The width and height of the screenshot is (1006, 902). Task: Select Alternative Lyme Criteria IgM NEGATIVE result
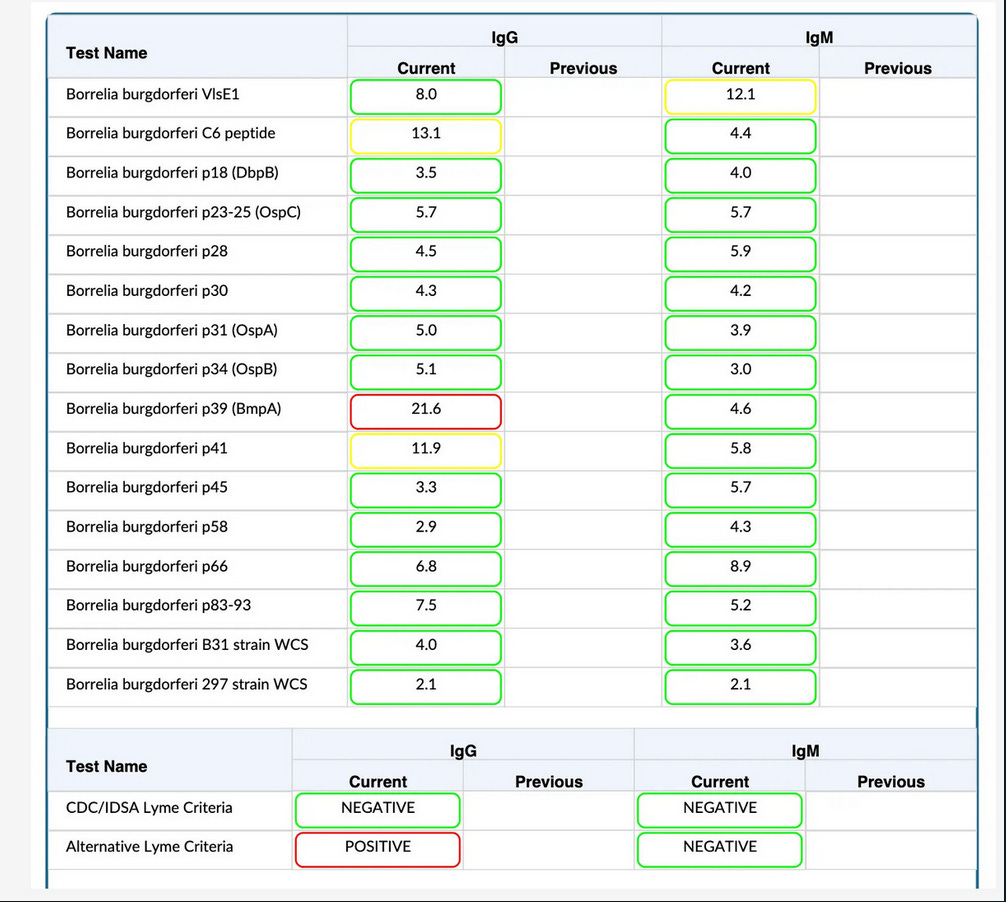(x=720, y=850)
